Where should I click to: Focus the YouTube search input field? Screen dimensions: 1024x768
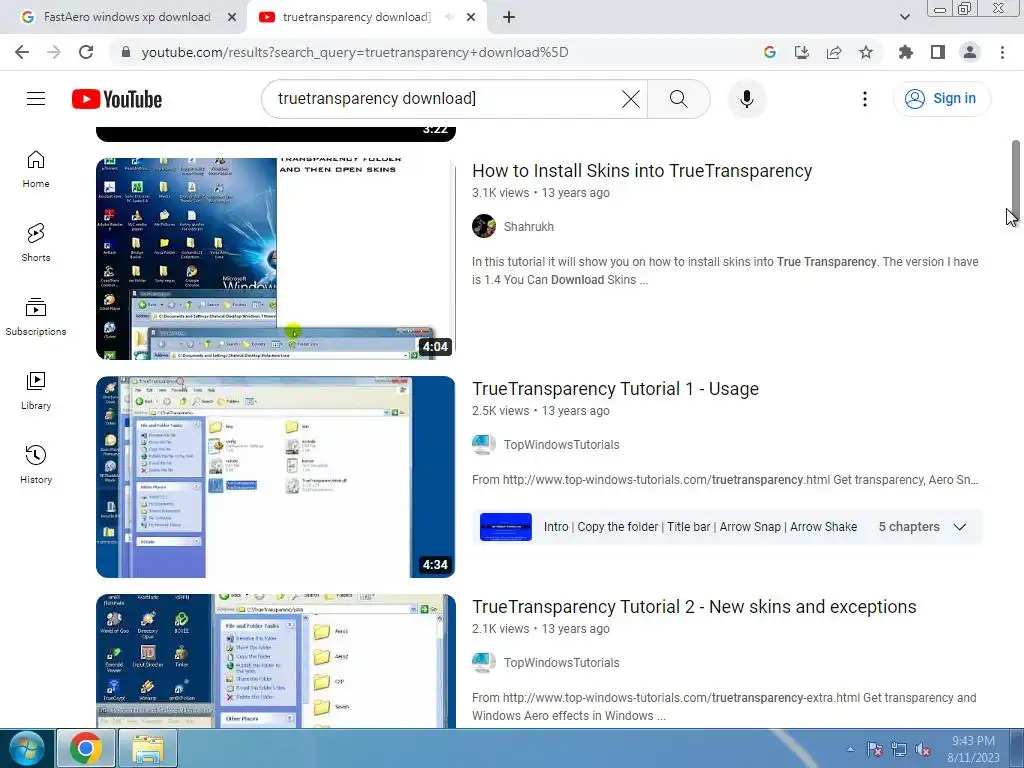point(444,99)
